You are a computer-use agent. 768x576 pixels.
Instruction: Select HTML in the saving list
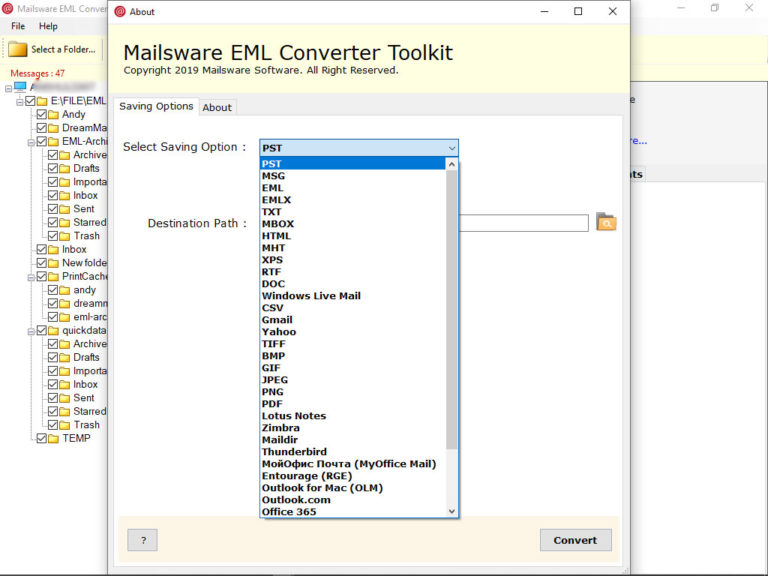(353, 236)
